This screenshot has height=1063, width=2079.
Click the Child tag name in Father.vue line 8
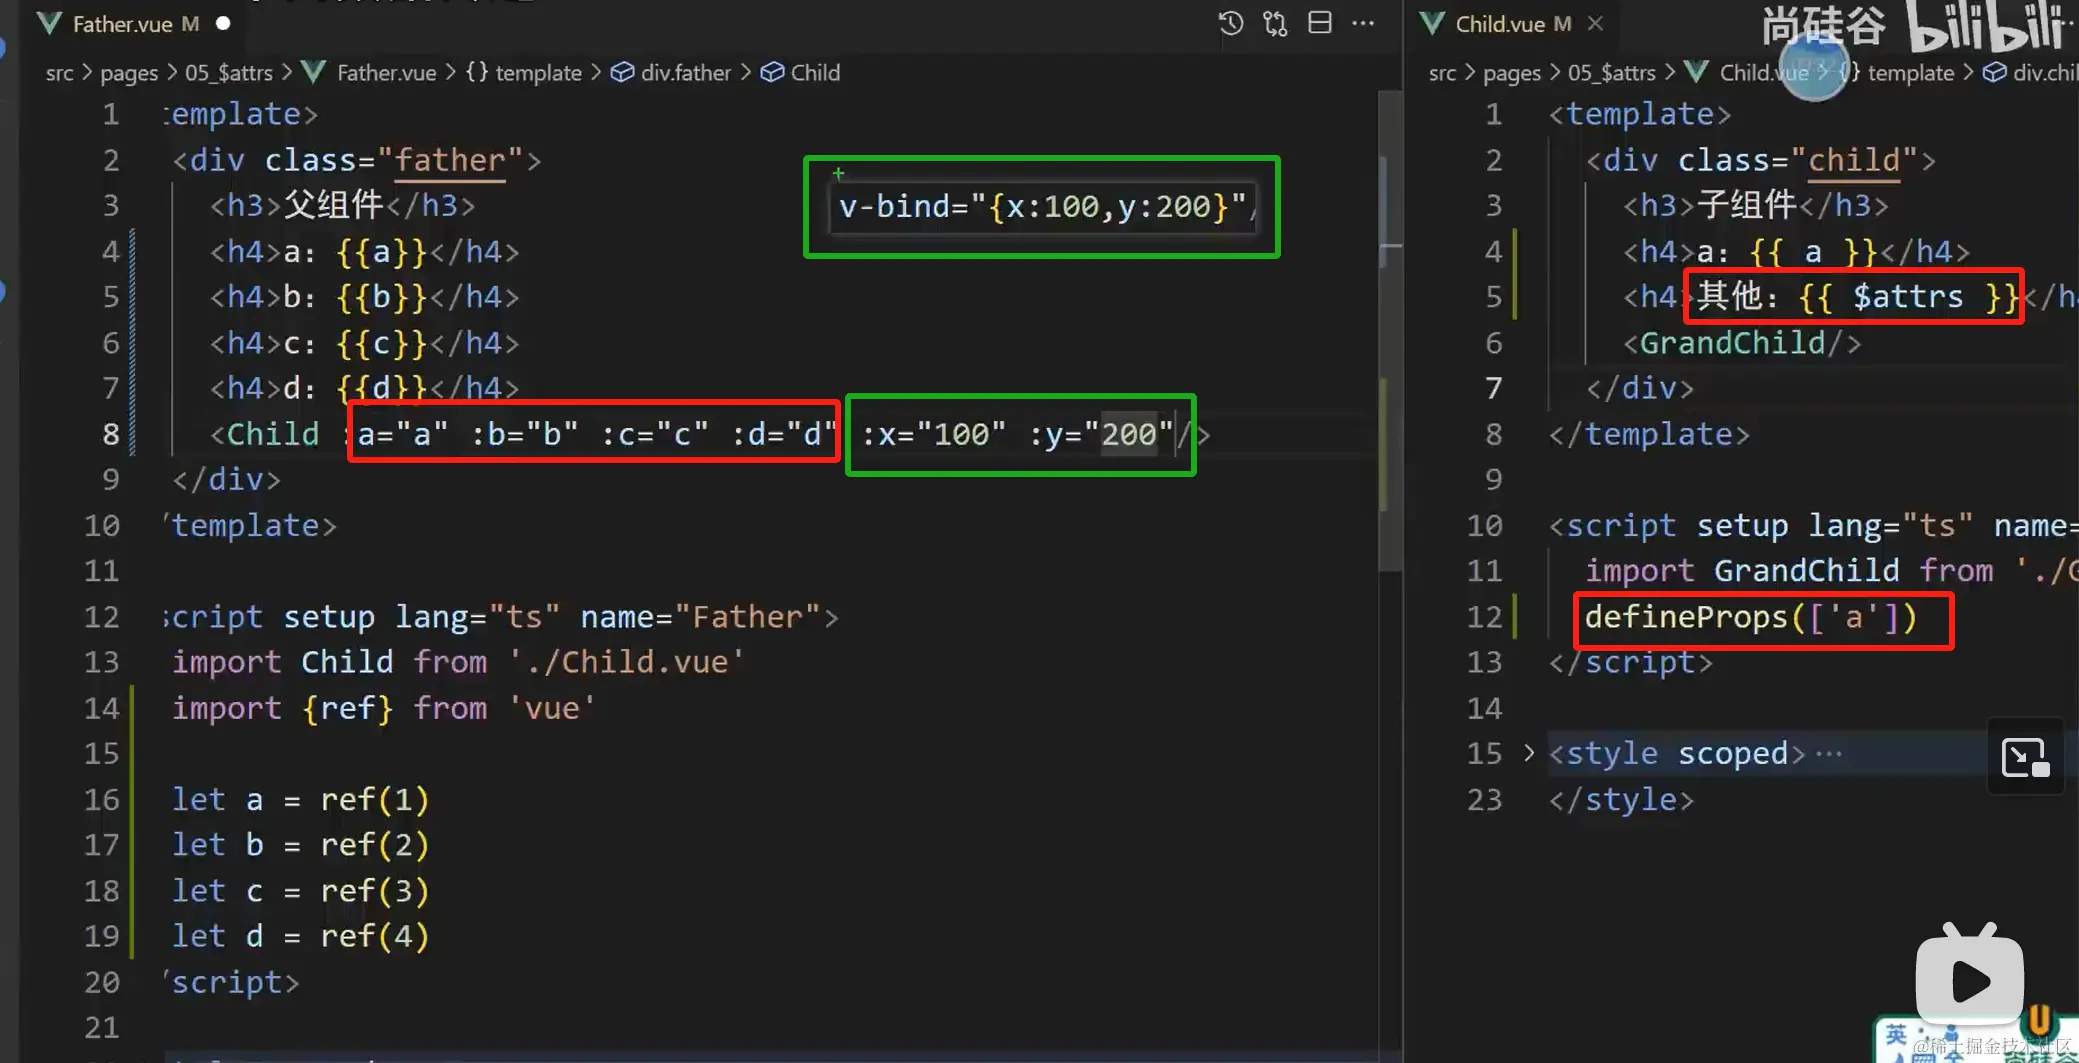point(273,434)
